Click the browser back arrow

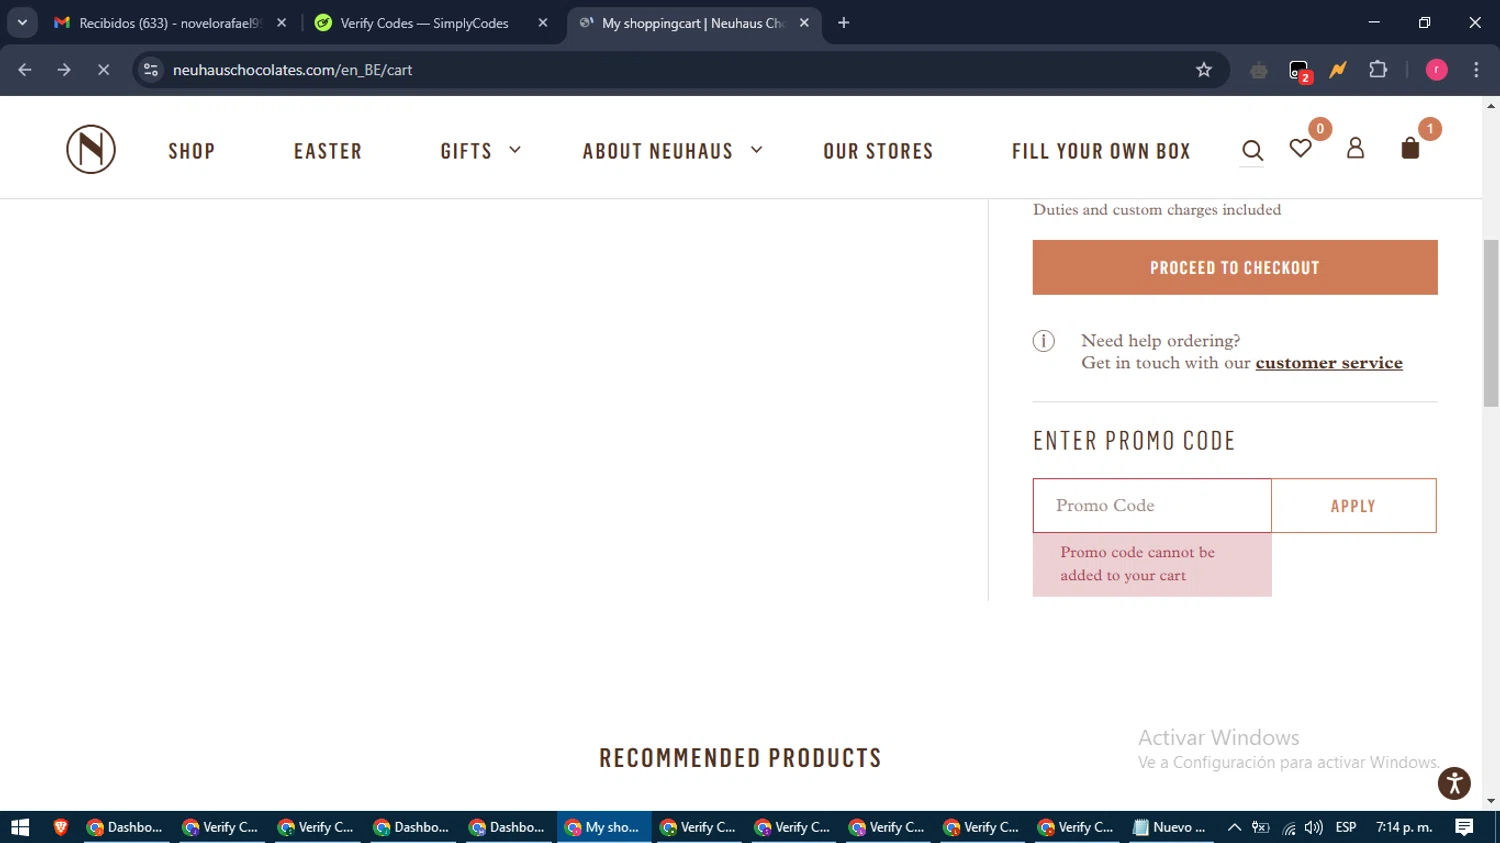click(25, 70)
